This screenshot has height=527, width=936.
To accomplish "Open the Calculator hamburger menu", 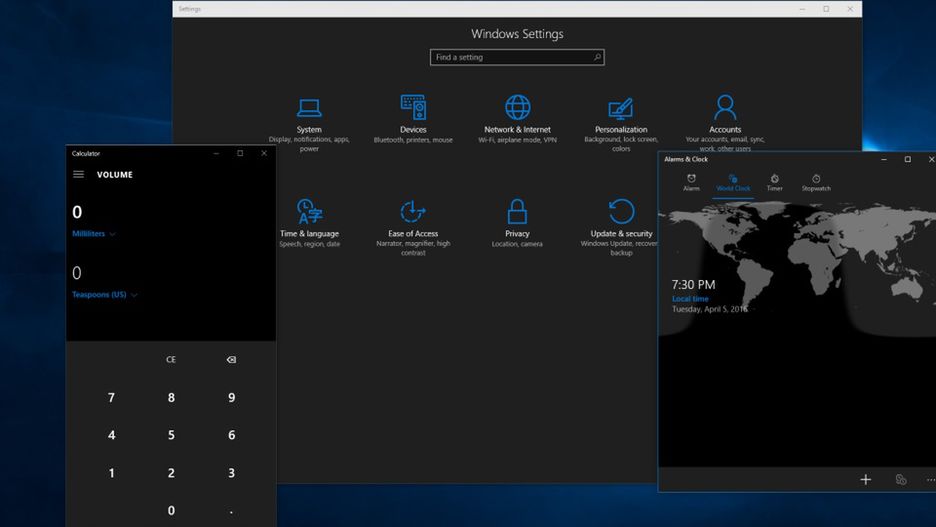I will click(78, 174).
